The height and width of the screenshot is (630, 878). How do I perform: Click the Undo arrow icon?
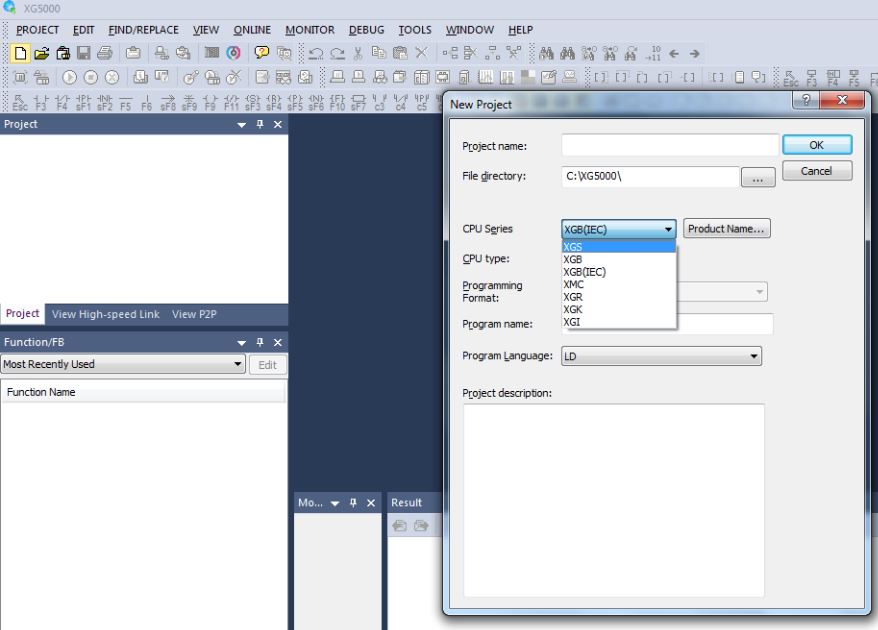tap(316, 54)
